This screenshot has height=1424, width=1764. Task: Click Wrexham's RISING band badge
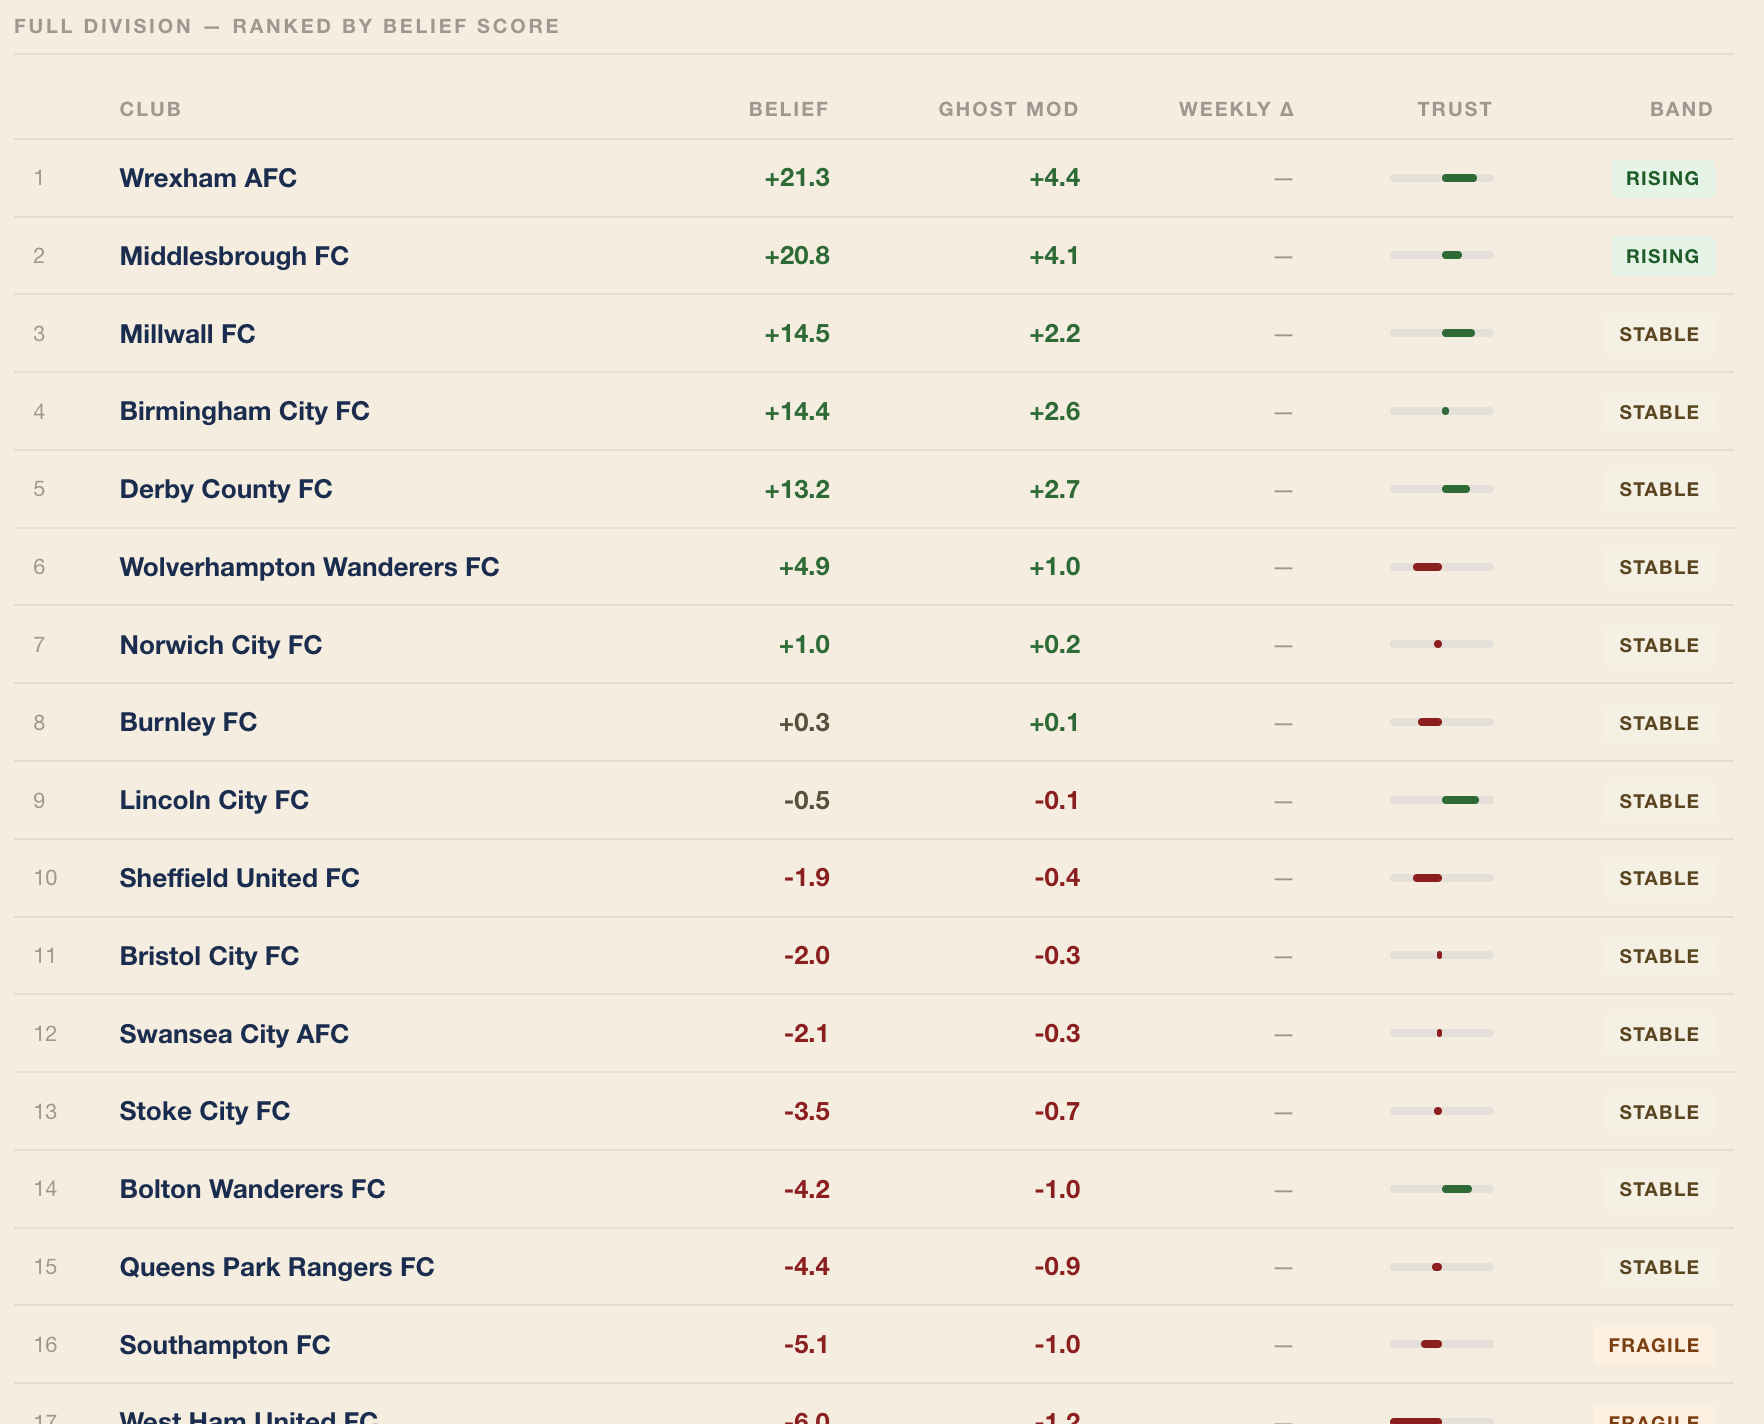pos(1662,178)
